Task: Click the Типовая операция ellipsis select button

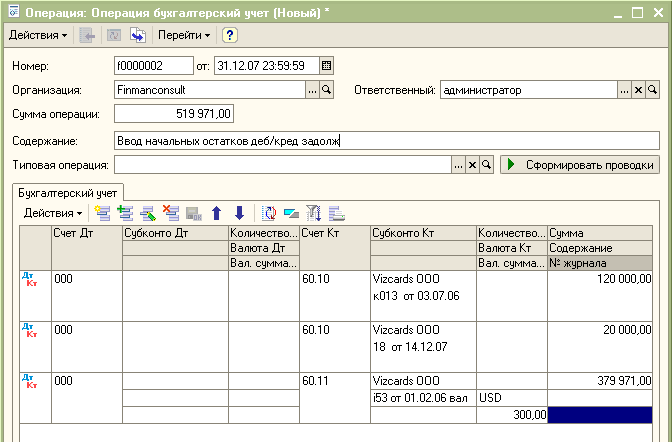Action: pyautogui.click(x=458, y=165)
